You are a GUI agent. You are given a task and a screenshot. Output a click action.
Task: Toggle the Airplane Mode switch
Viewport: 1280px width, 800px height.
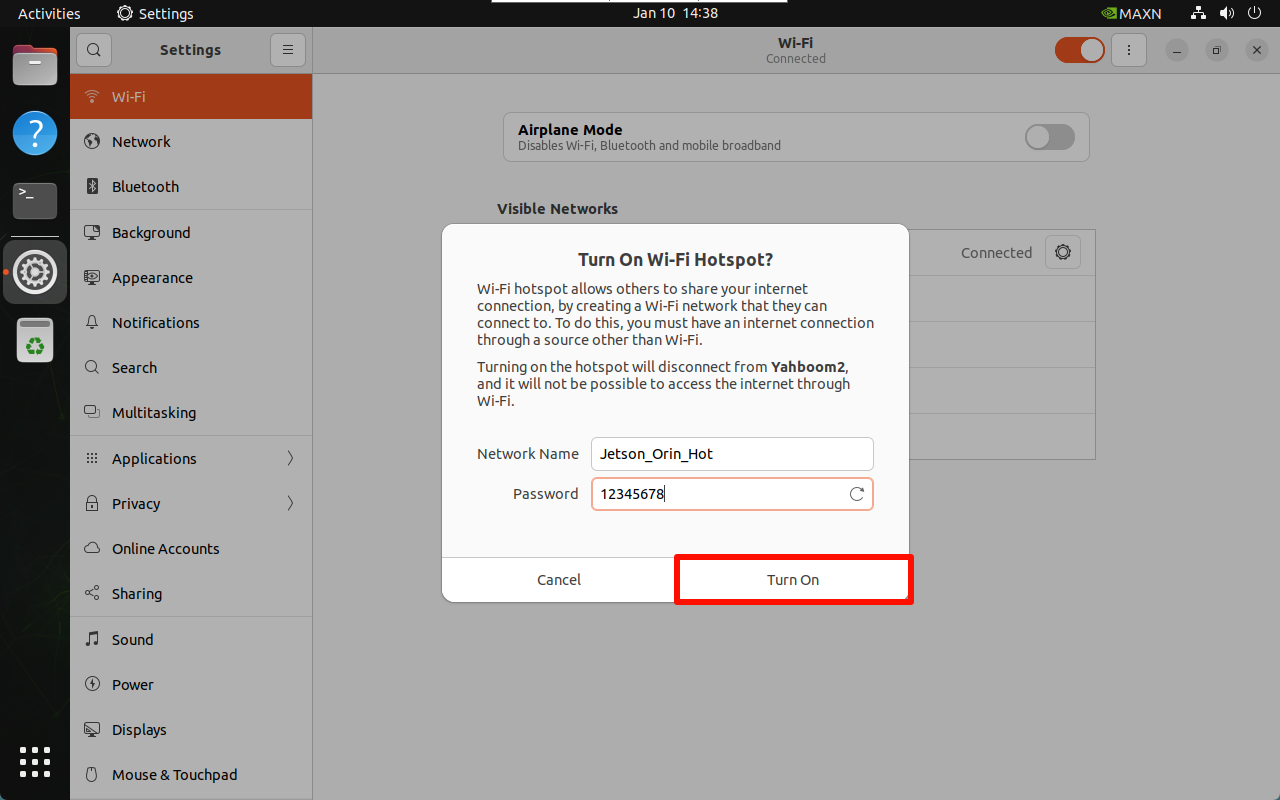[1049, 137]
